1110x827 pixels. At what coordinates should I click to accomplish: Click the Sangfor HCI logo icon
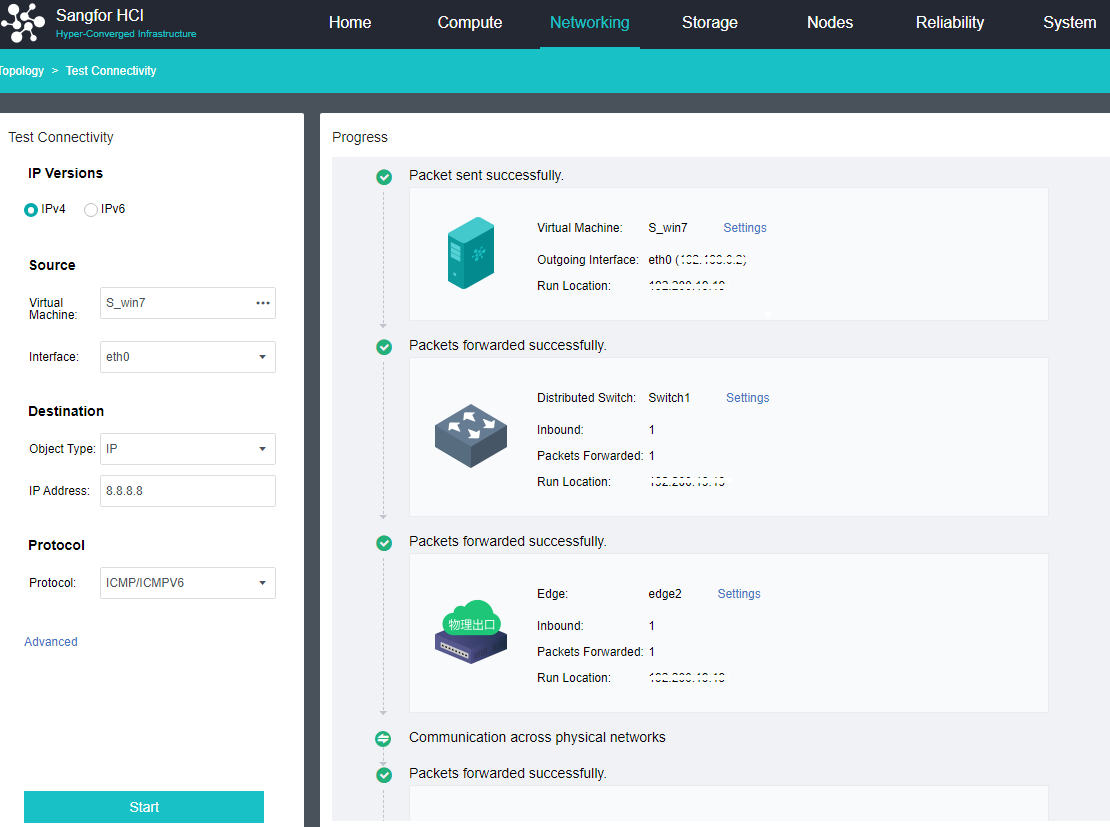pyautogui.click(x=24, y=24)
